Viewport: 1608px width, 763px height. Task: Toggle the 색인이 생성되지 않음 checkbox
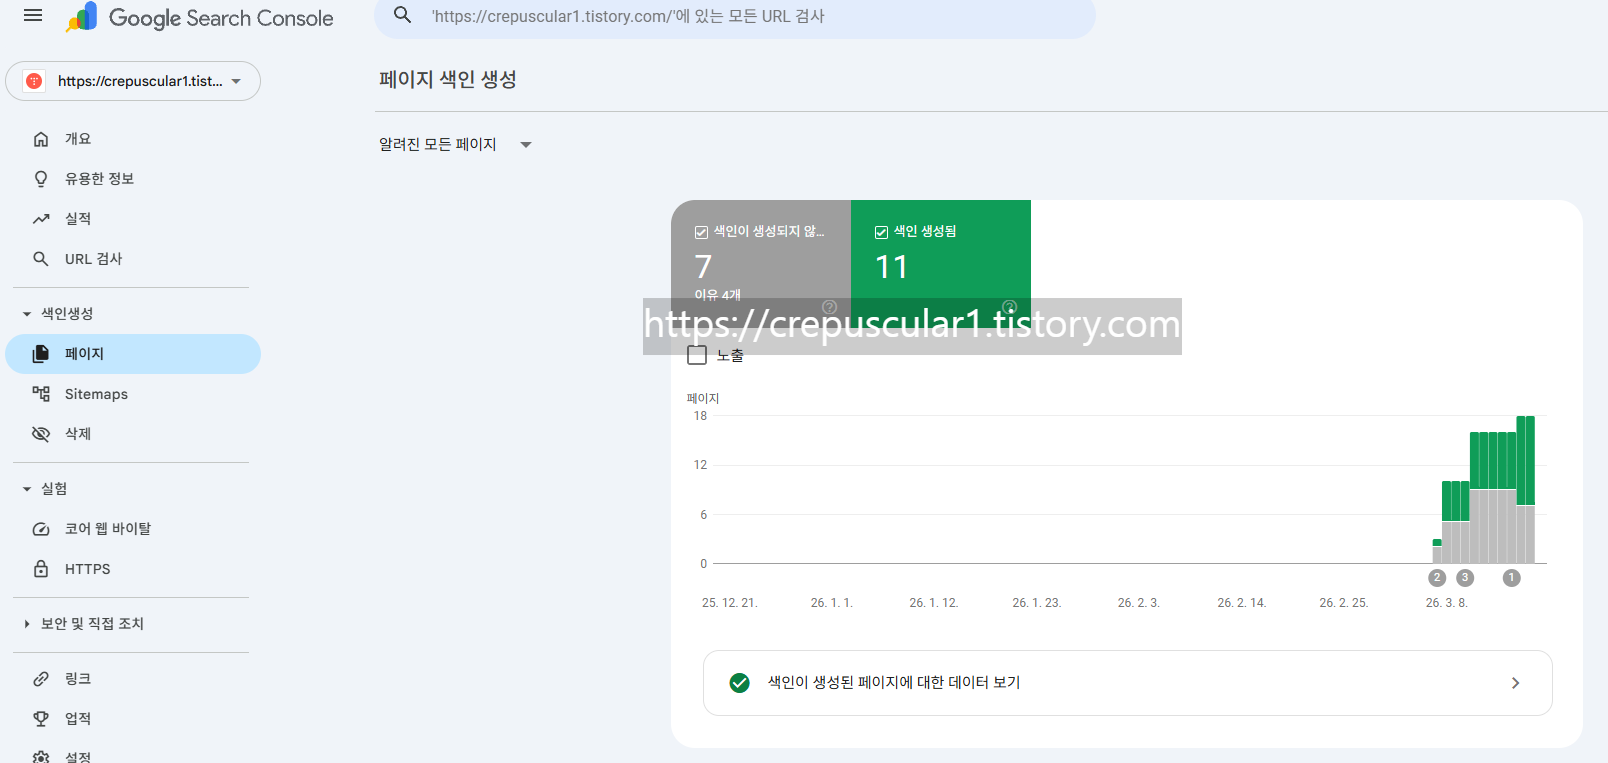tap(701, 232)
